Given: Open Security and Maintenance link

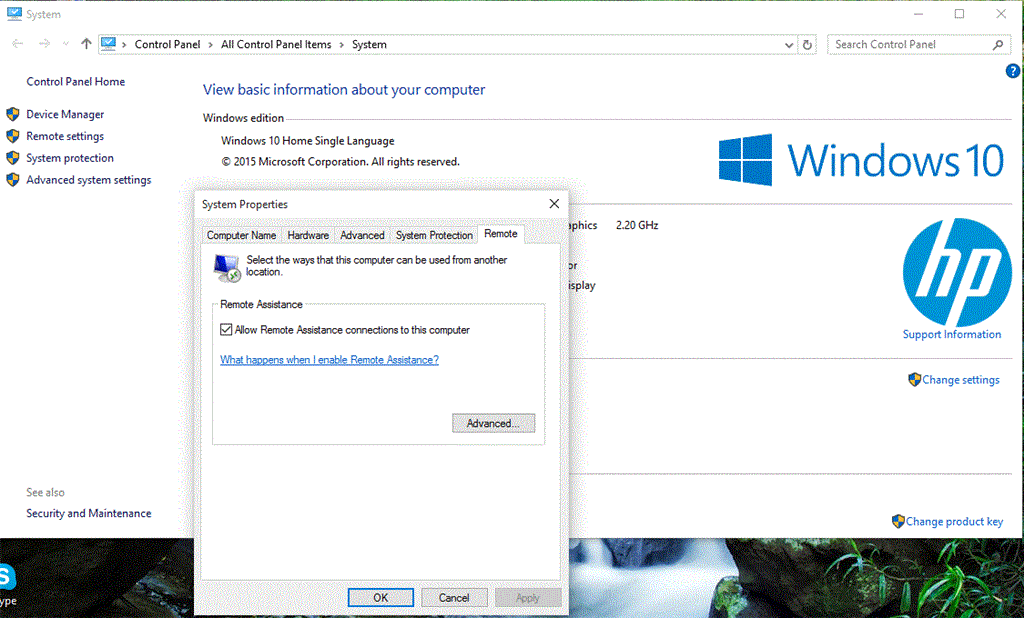Looking at the screenshot, I should tap(89, 513).
